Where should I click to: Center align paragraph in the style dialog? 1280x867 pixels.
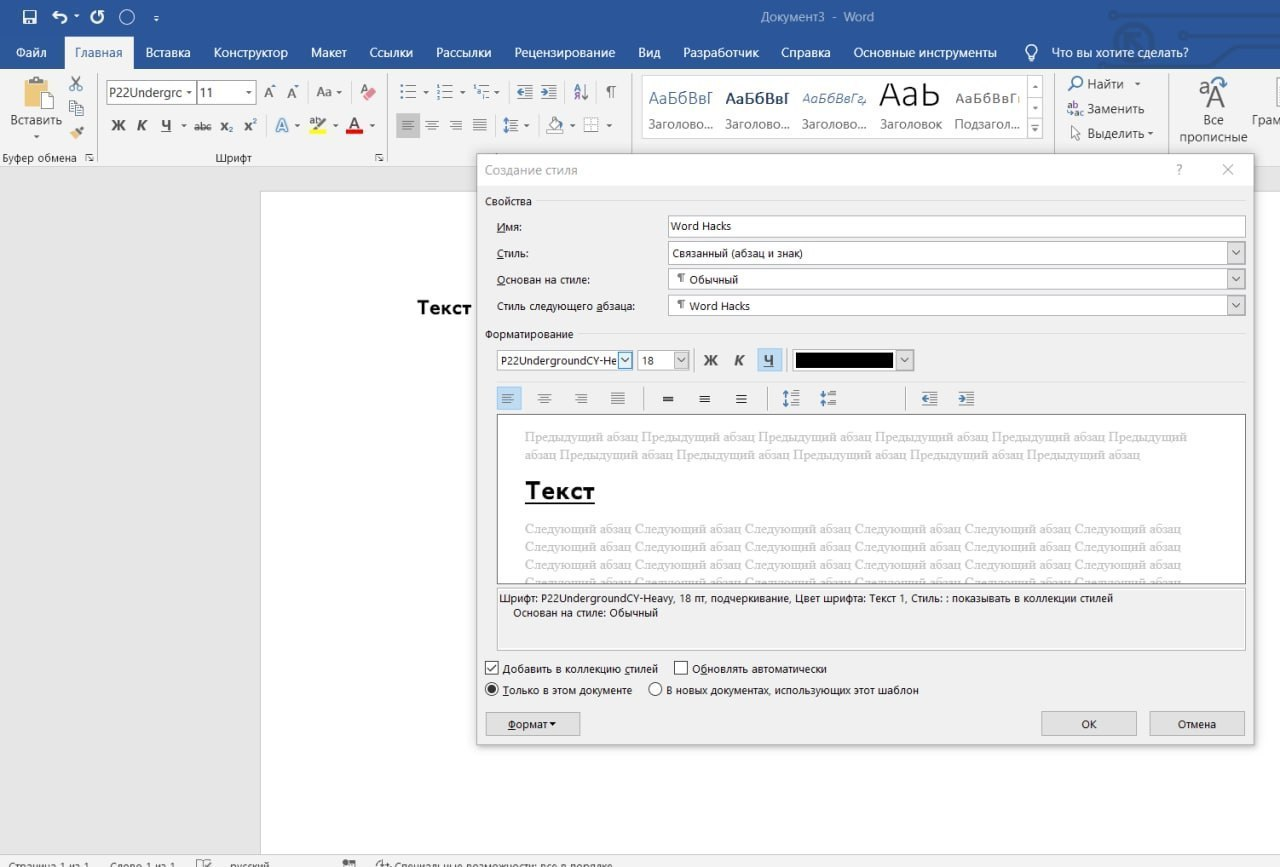click(x=545, y=399)
